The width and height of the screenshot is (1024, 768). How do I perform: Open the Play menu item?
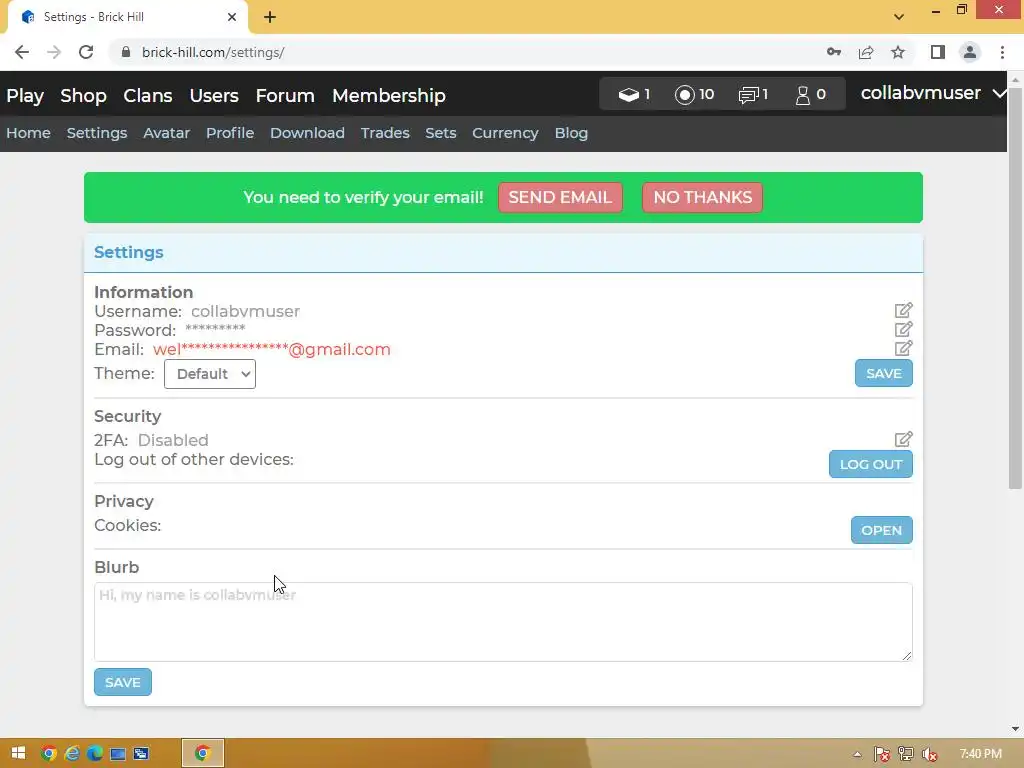tap(25, 95)
